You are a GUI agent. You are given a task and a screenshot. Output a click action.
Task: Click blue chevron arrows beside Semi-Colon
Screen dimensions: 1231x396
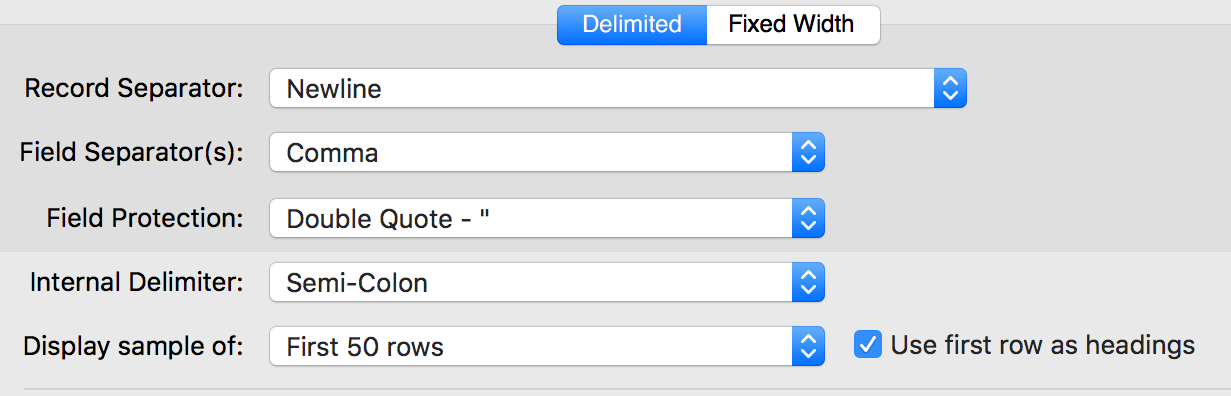click(x=808, y=283)
